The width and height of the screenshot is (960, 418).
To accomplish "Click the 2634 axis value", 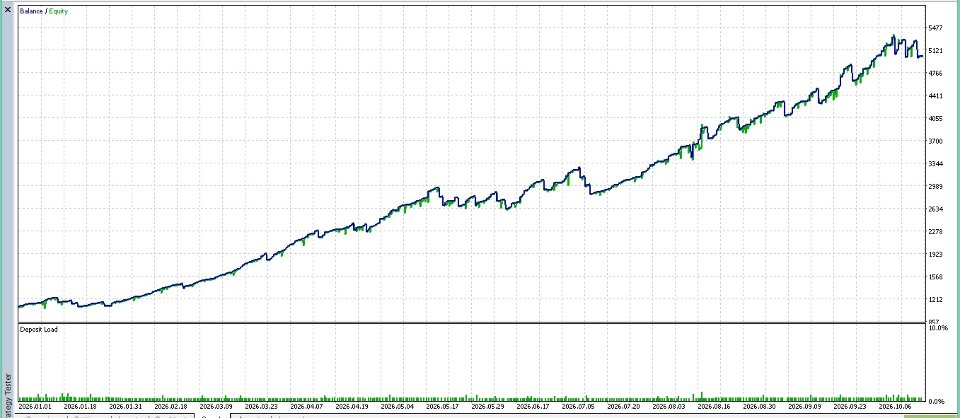I will pyautogui.click(x=936, y=209).
